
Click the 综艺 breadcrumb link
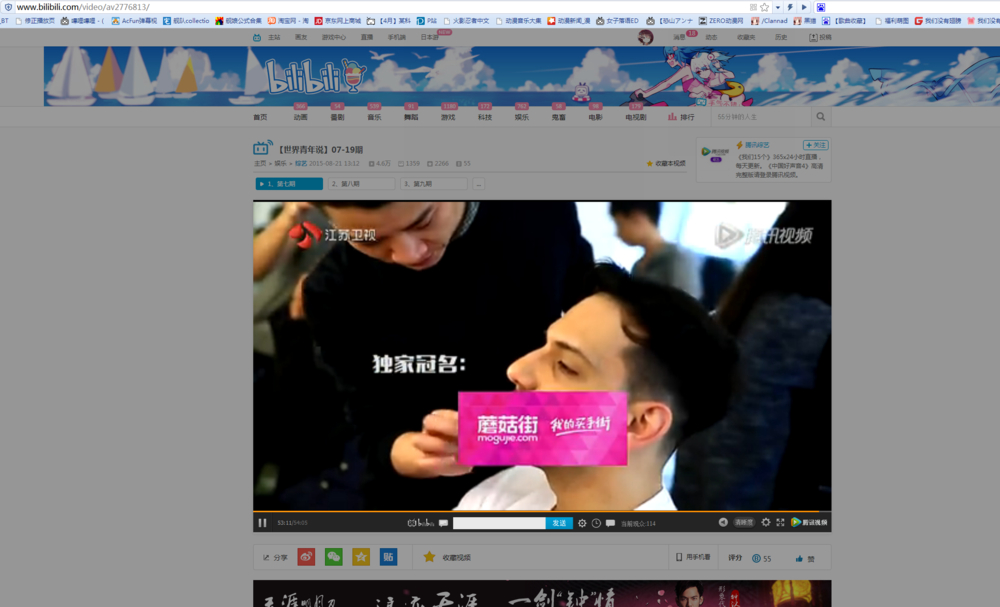point(300,164)
